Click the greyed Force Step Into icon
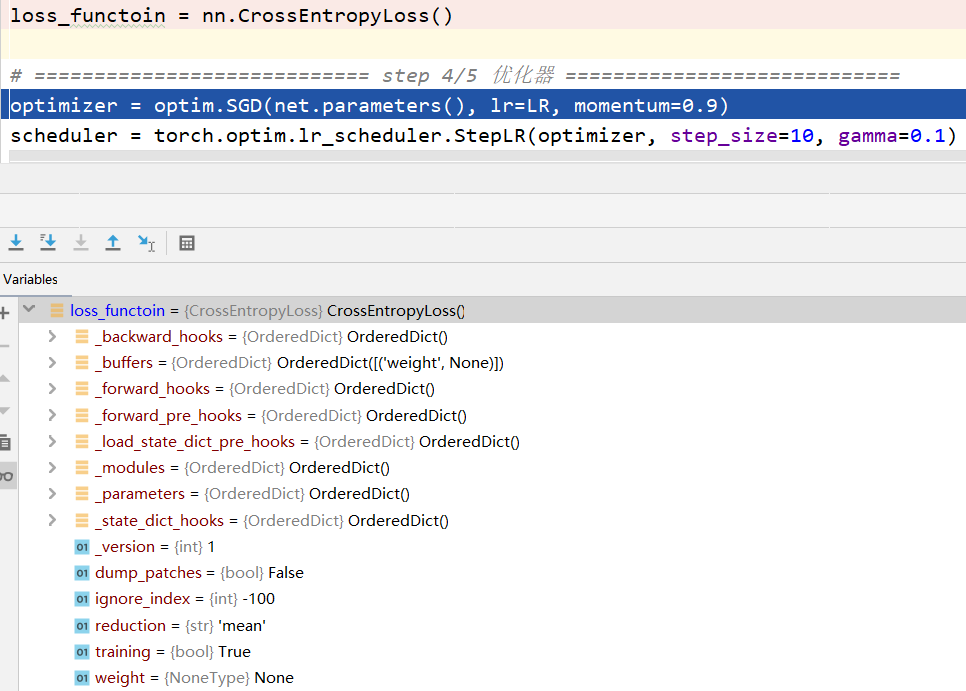Viewport: 966px width, 691px height. [81, 243]
